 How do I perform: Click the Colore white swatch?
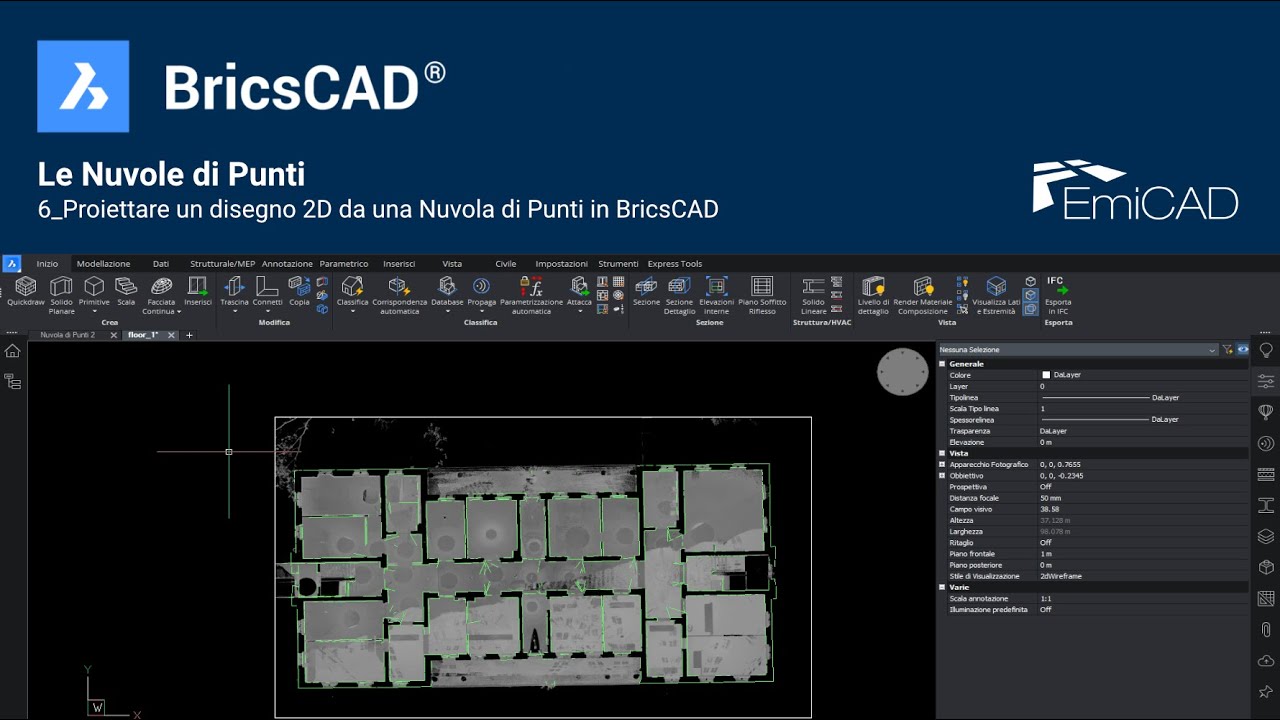point(1046,375)
